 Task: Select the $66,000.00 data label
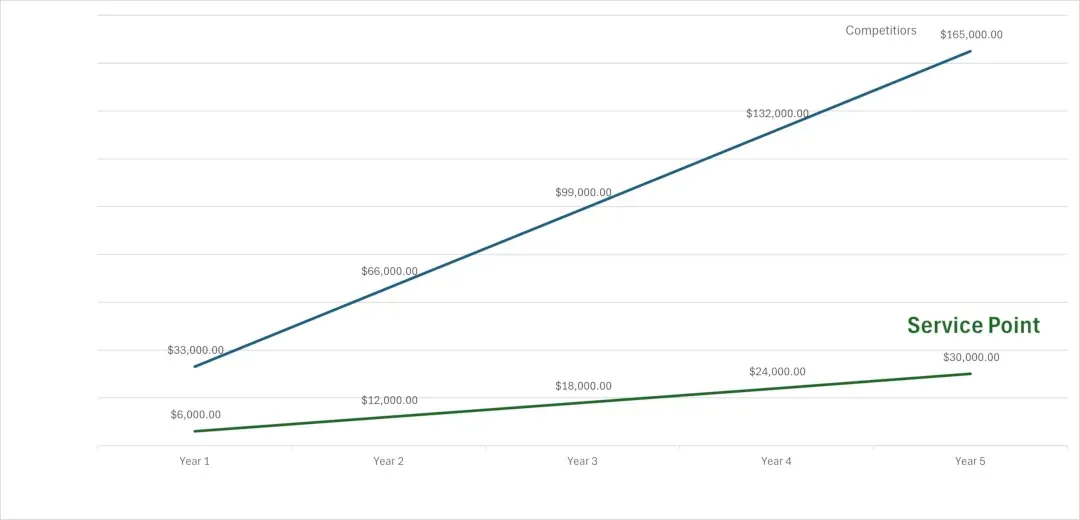point(389,271)
